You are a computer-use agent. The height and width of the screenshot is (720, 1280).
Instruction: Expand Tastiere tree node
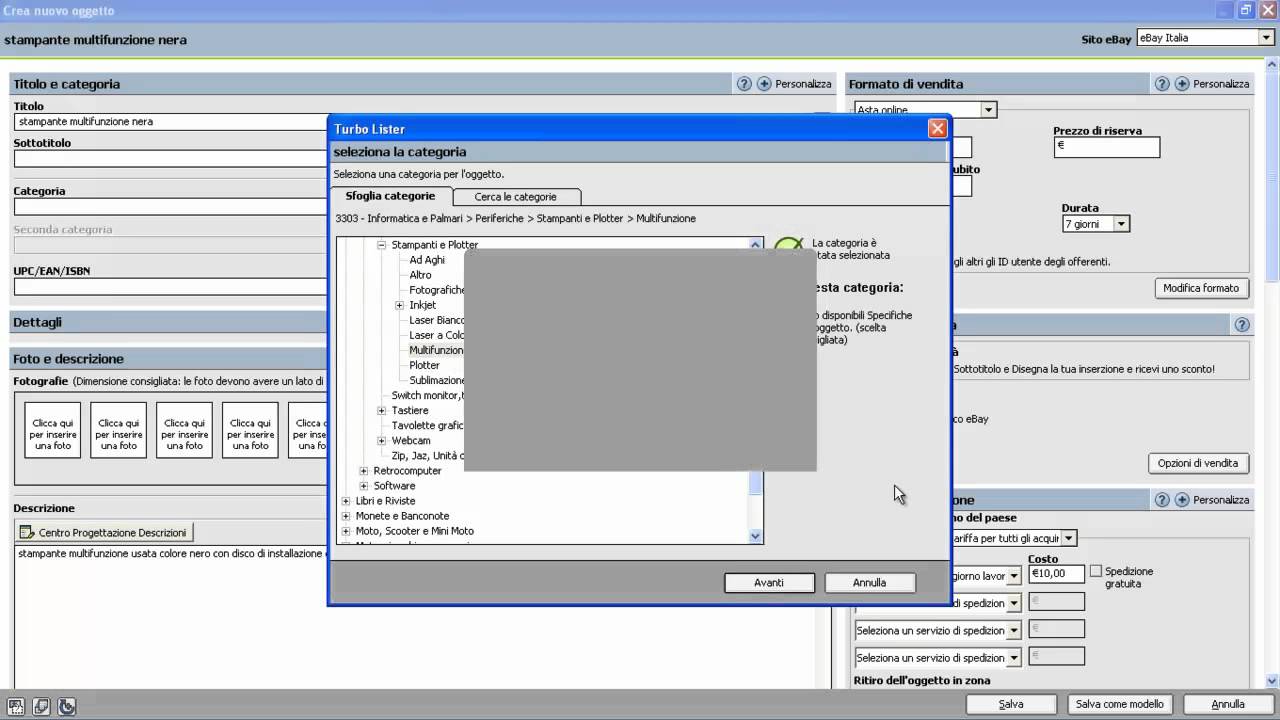click(381, 411)
